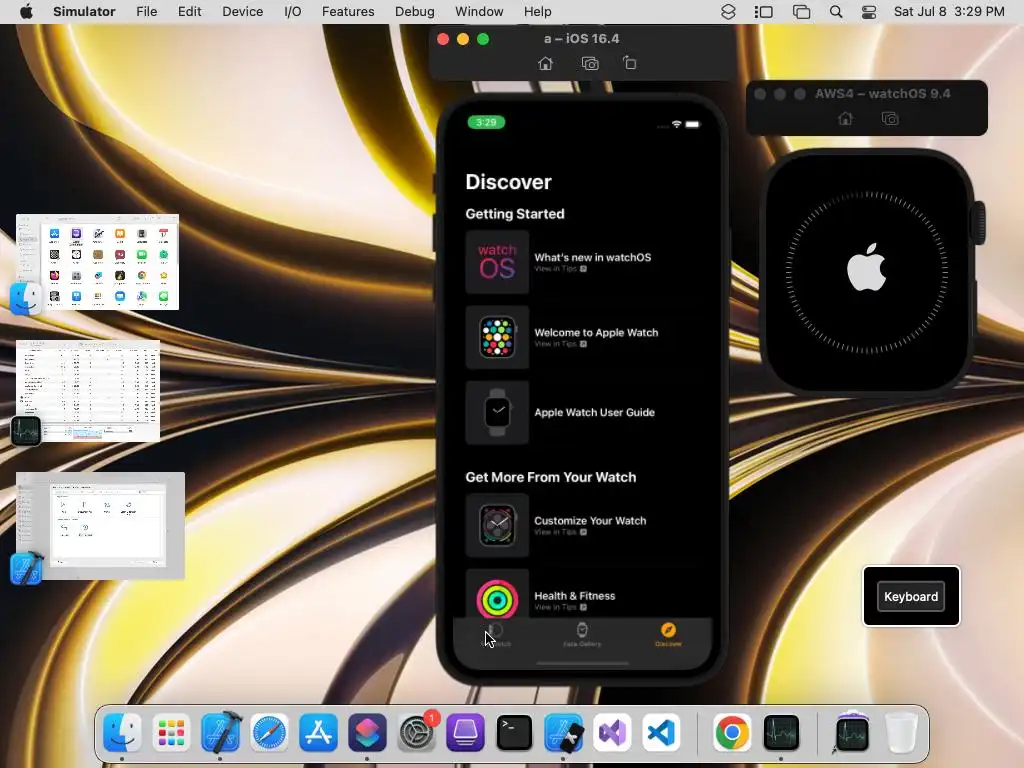This screenshot has height=768, width=1024.
Task: Open the I/O menu
Action: click(293, 12)
